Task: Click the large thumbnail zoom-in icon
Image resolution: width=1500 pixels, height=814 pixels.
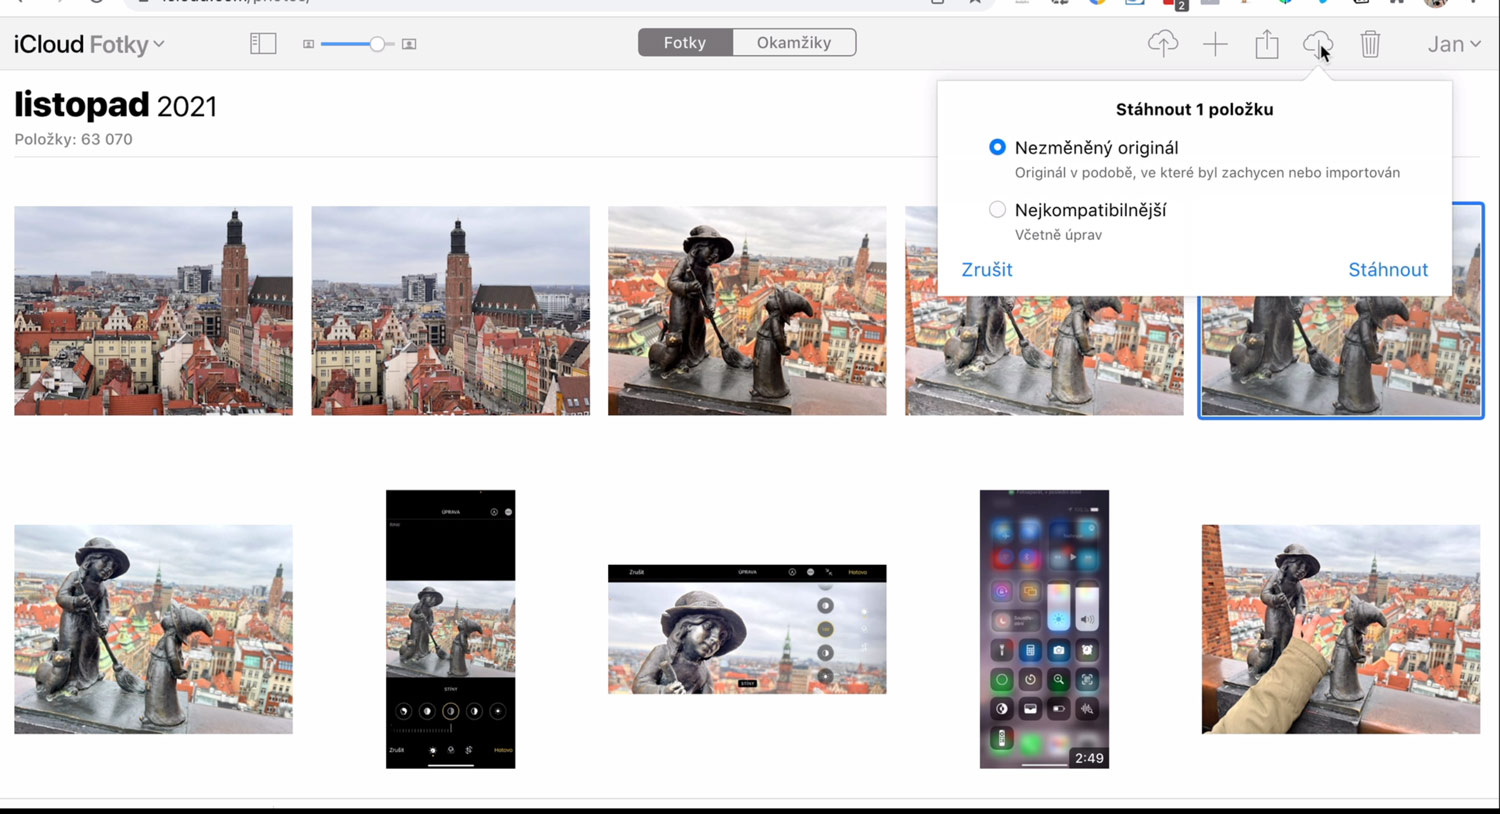Action: [409, 44]
